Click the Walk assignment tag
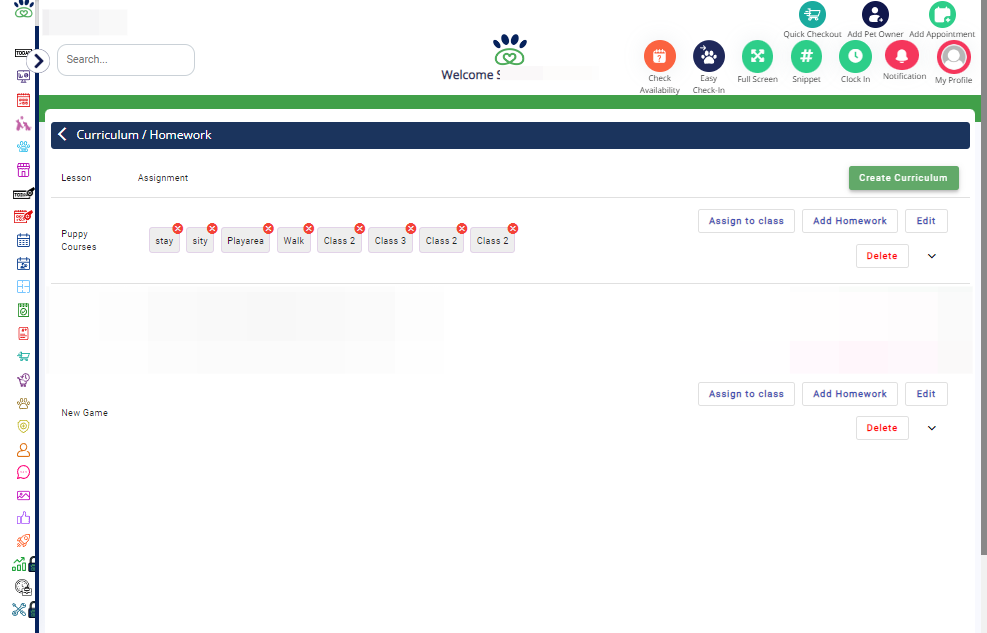Screen dimensions: 987x633 pyautogui.click(x=293, y=241)
